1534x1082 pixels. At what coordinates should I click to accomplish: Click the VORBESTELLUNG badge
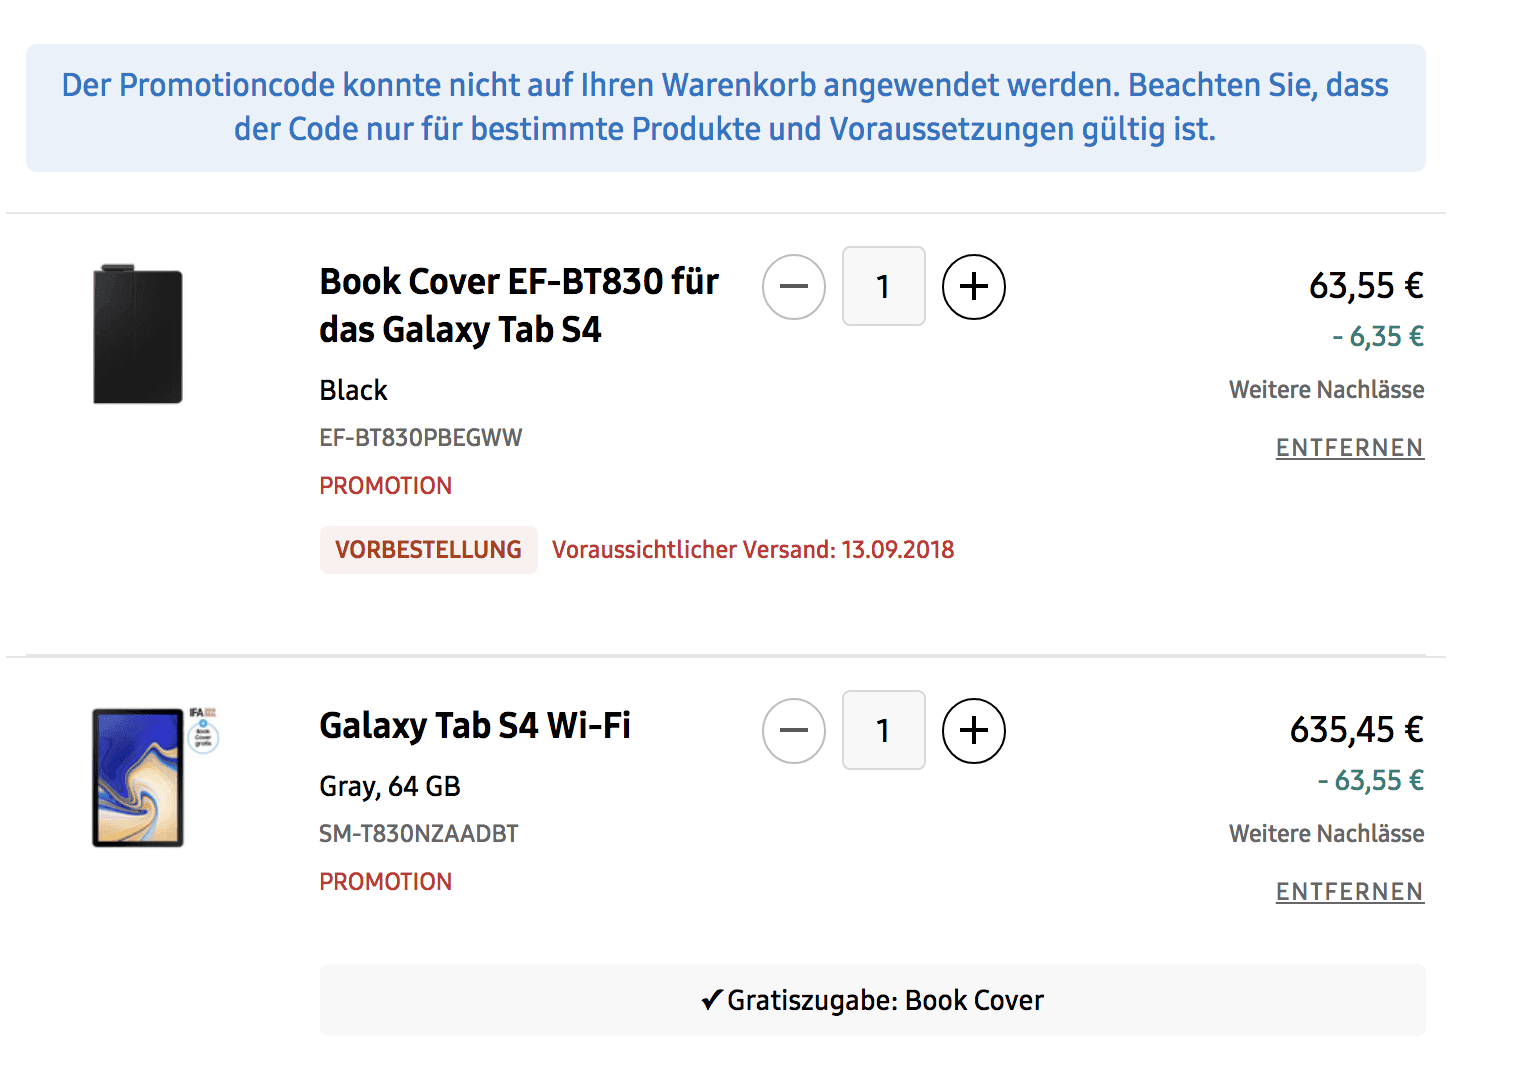429,550
